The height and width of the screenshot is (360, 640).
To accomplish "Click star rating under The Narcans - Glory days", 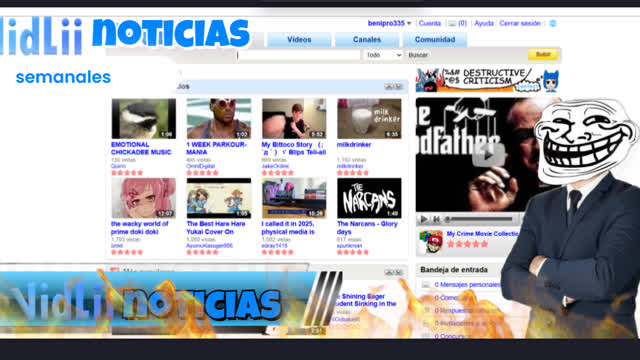I will 353,252.
